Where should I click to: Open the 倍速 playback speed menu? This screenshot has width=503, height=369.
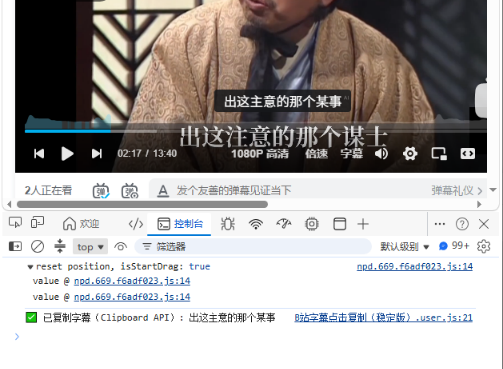pos(316,154)
